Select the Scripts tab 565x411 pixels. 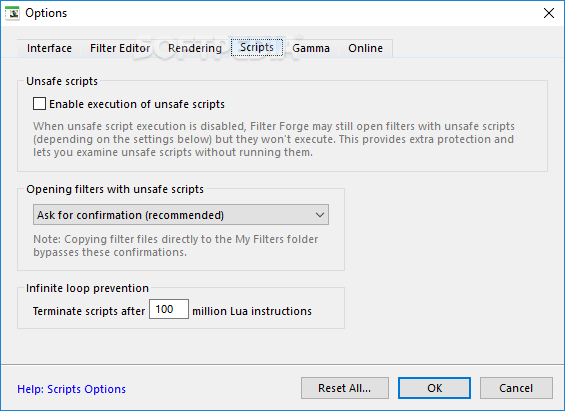coord(257,48)
